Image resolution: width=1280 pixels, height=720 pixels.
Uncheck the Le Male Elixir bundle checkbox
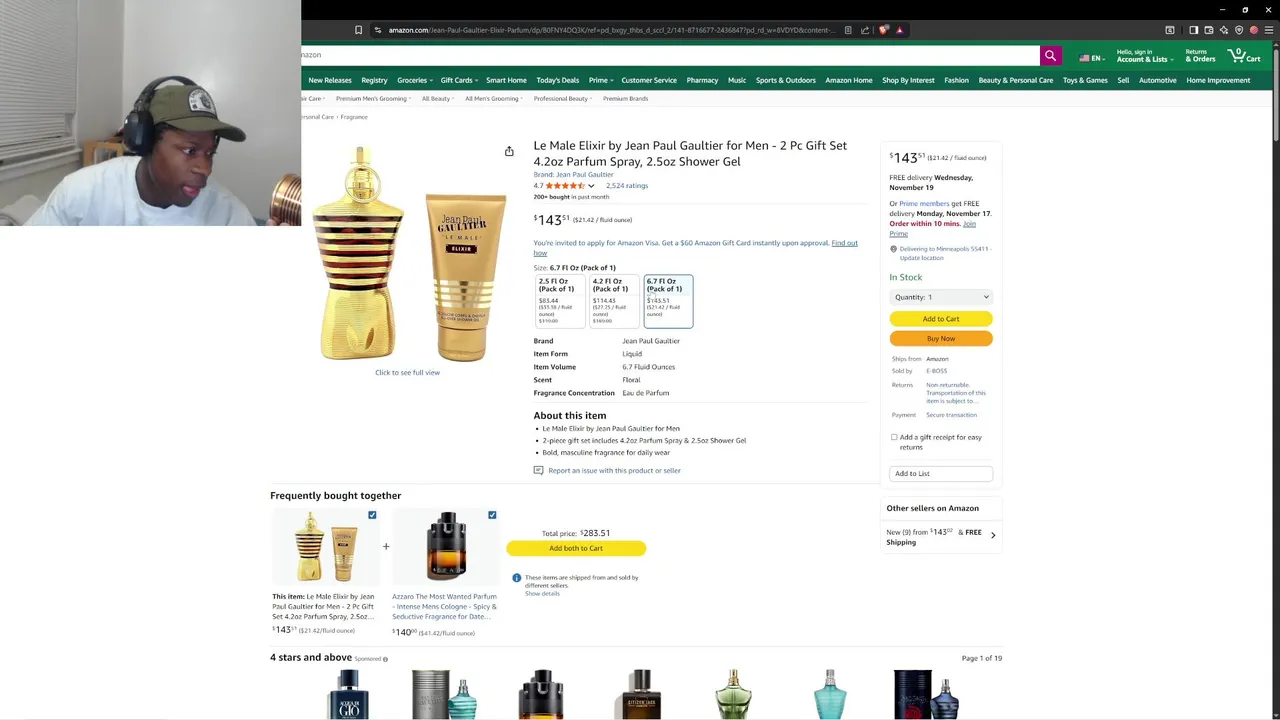pyautogui.click(x=372, y=515)
